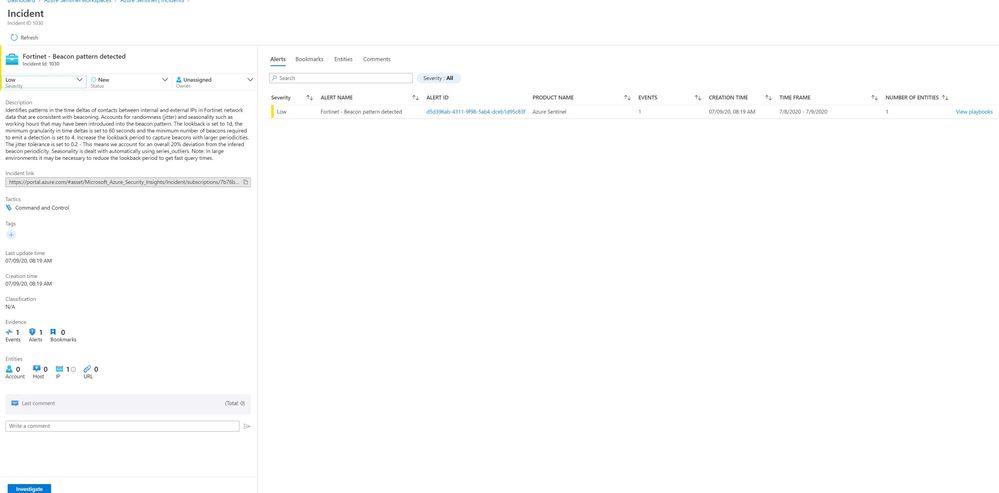Click the Account entity icon
This screenshot has height=493, width=999.
(x=10, y=369)
